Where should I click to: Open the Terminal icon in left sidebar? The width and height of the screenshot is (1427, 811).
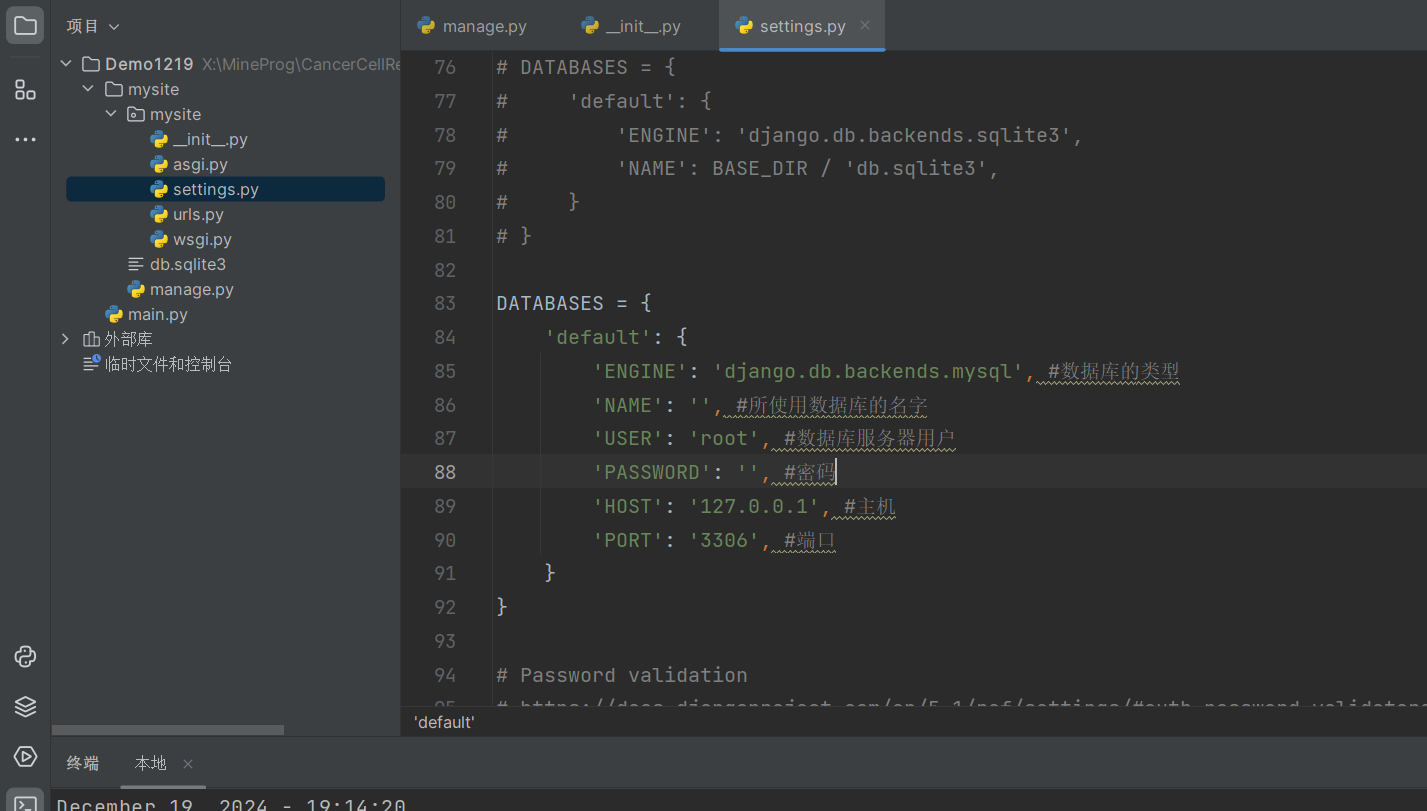point(25,802)
